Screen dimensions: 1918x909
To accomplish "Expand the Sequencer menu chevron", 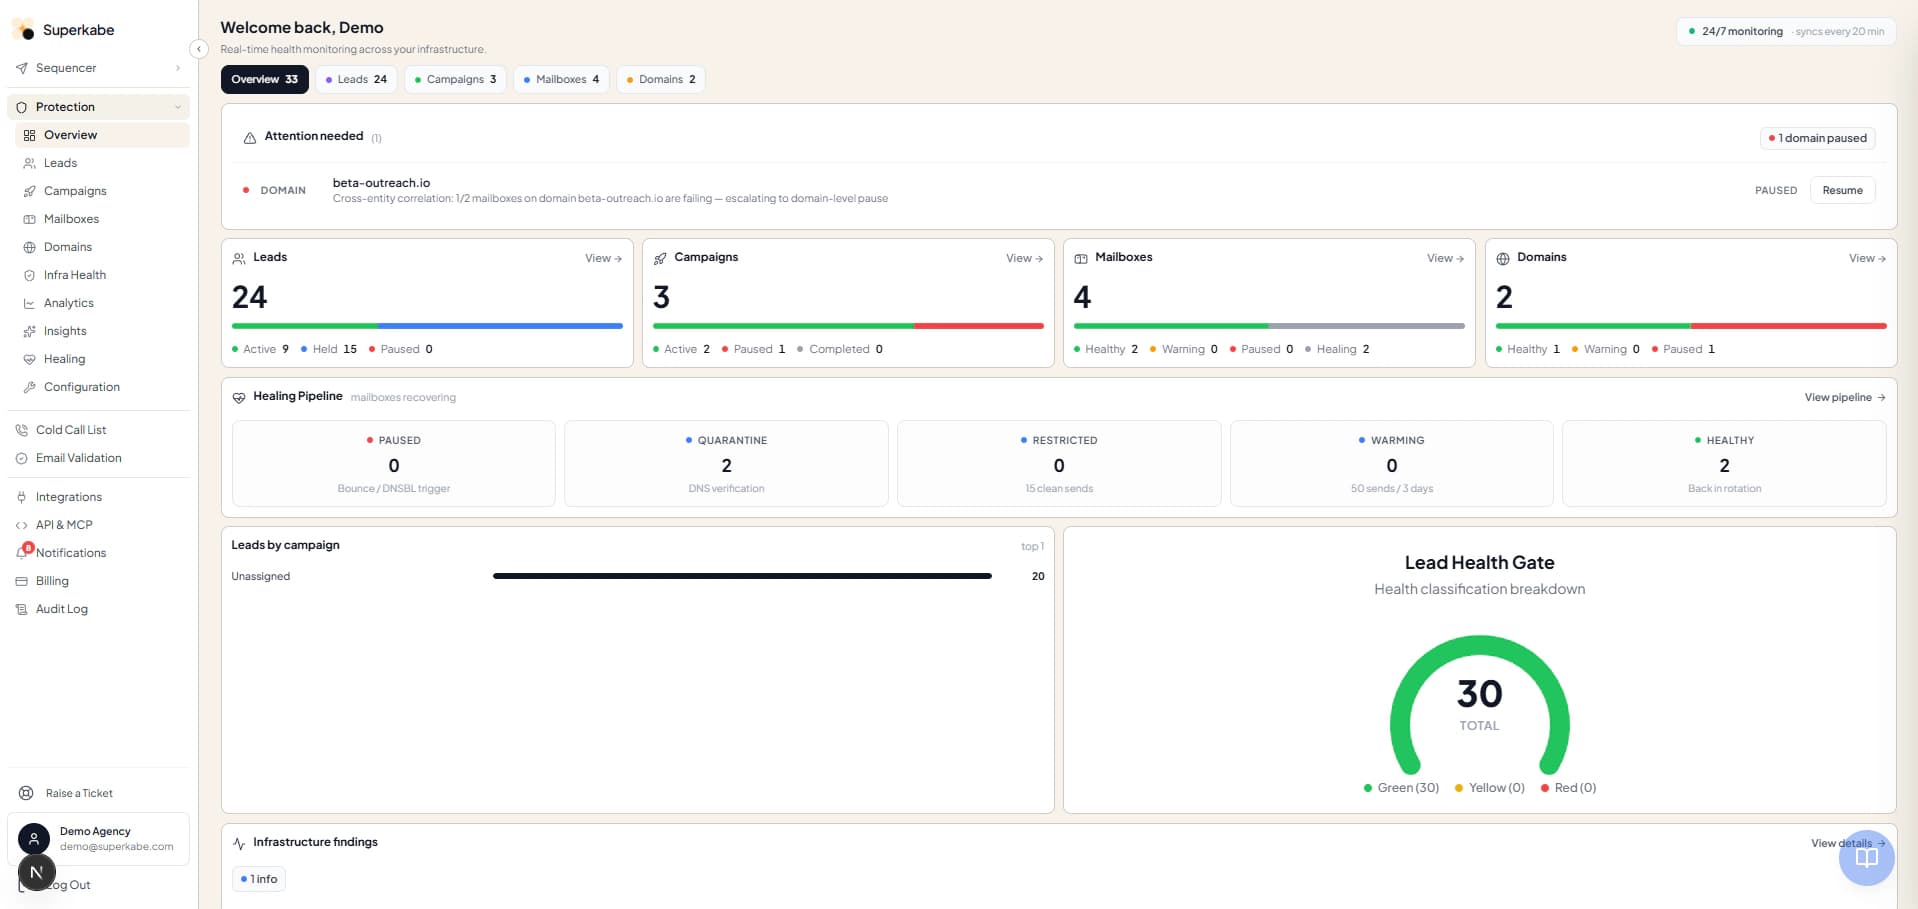I will (x=178, y=68).
